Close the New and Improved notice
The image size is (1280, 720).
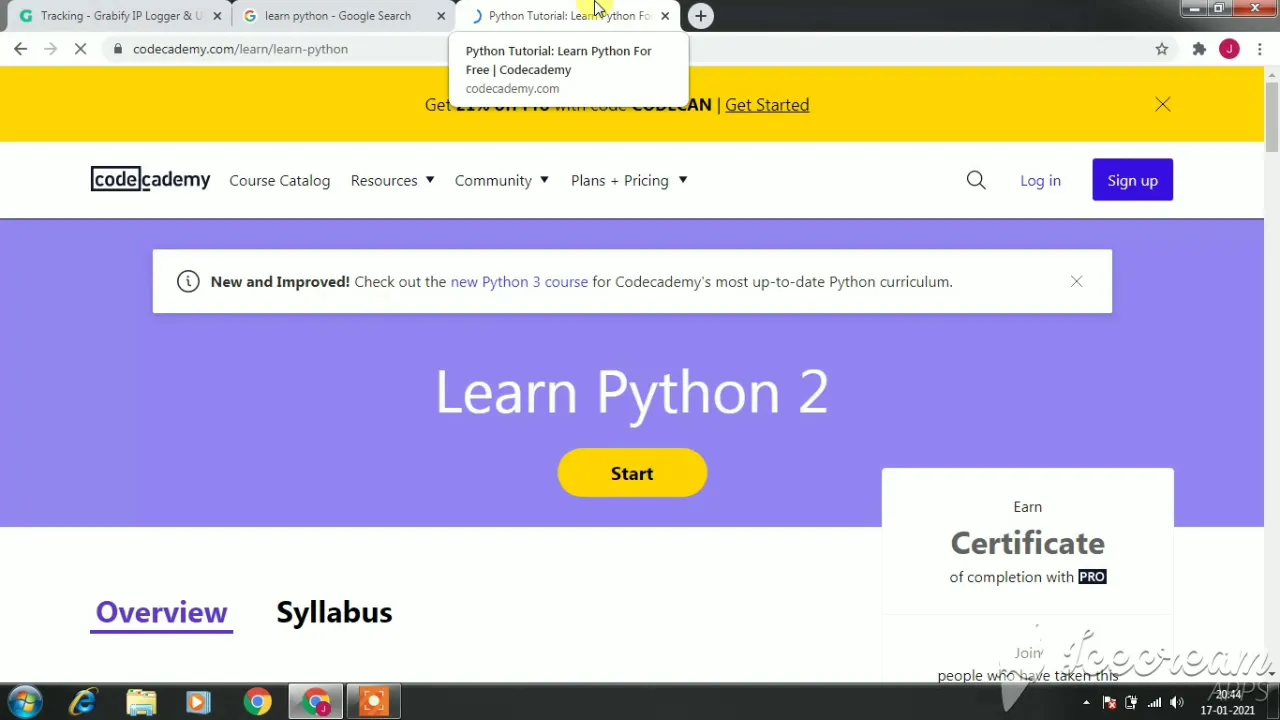coord(1076,282)
